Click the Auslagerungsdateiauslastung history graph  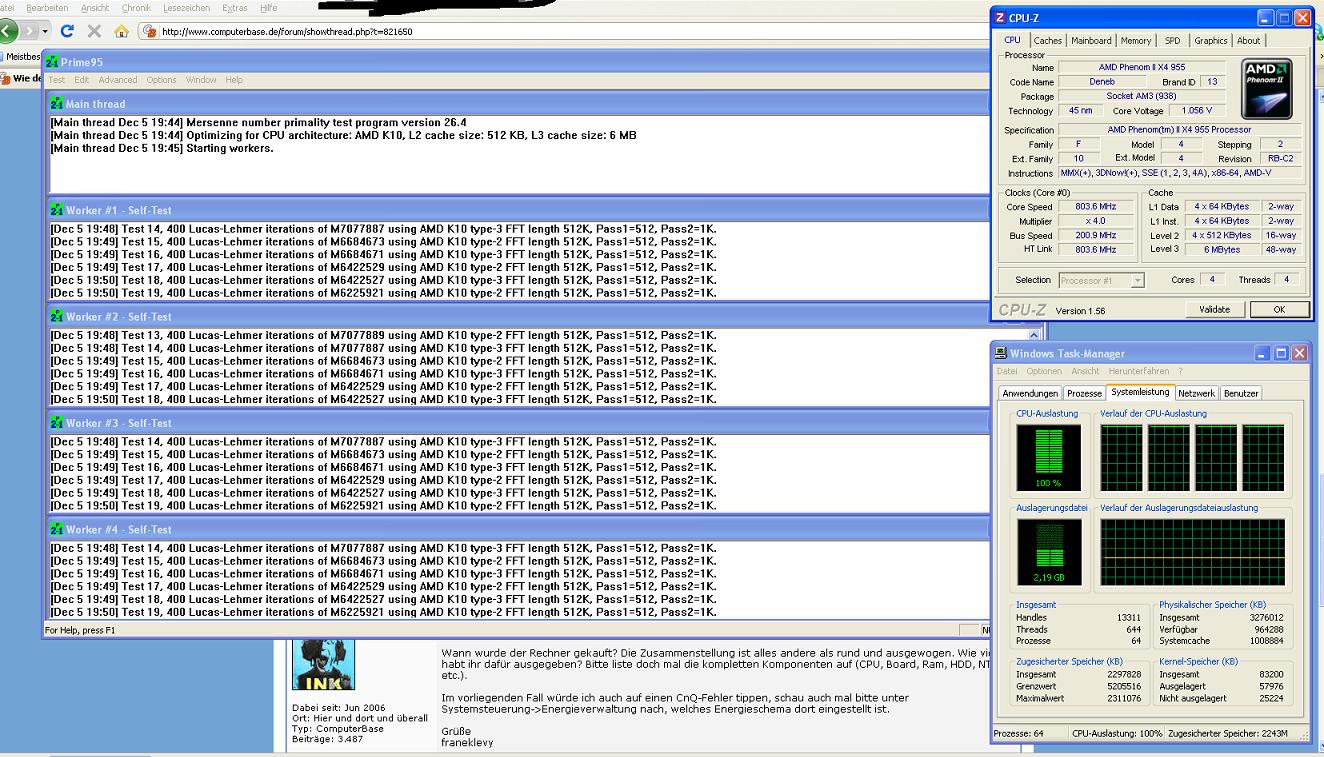[1192, 552]
